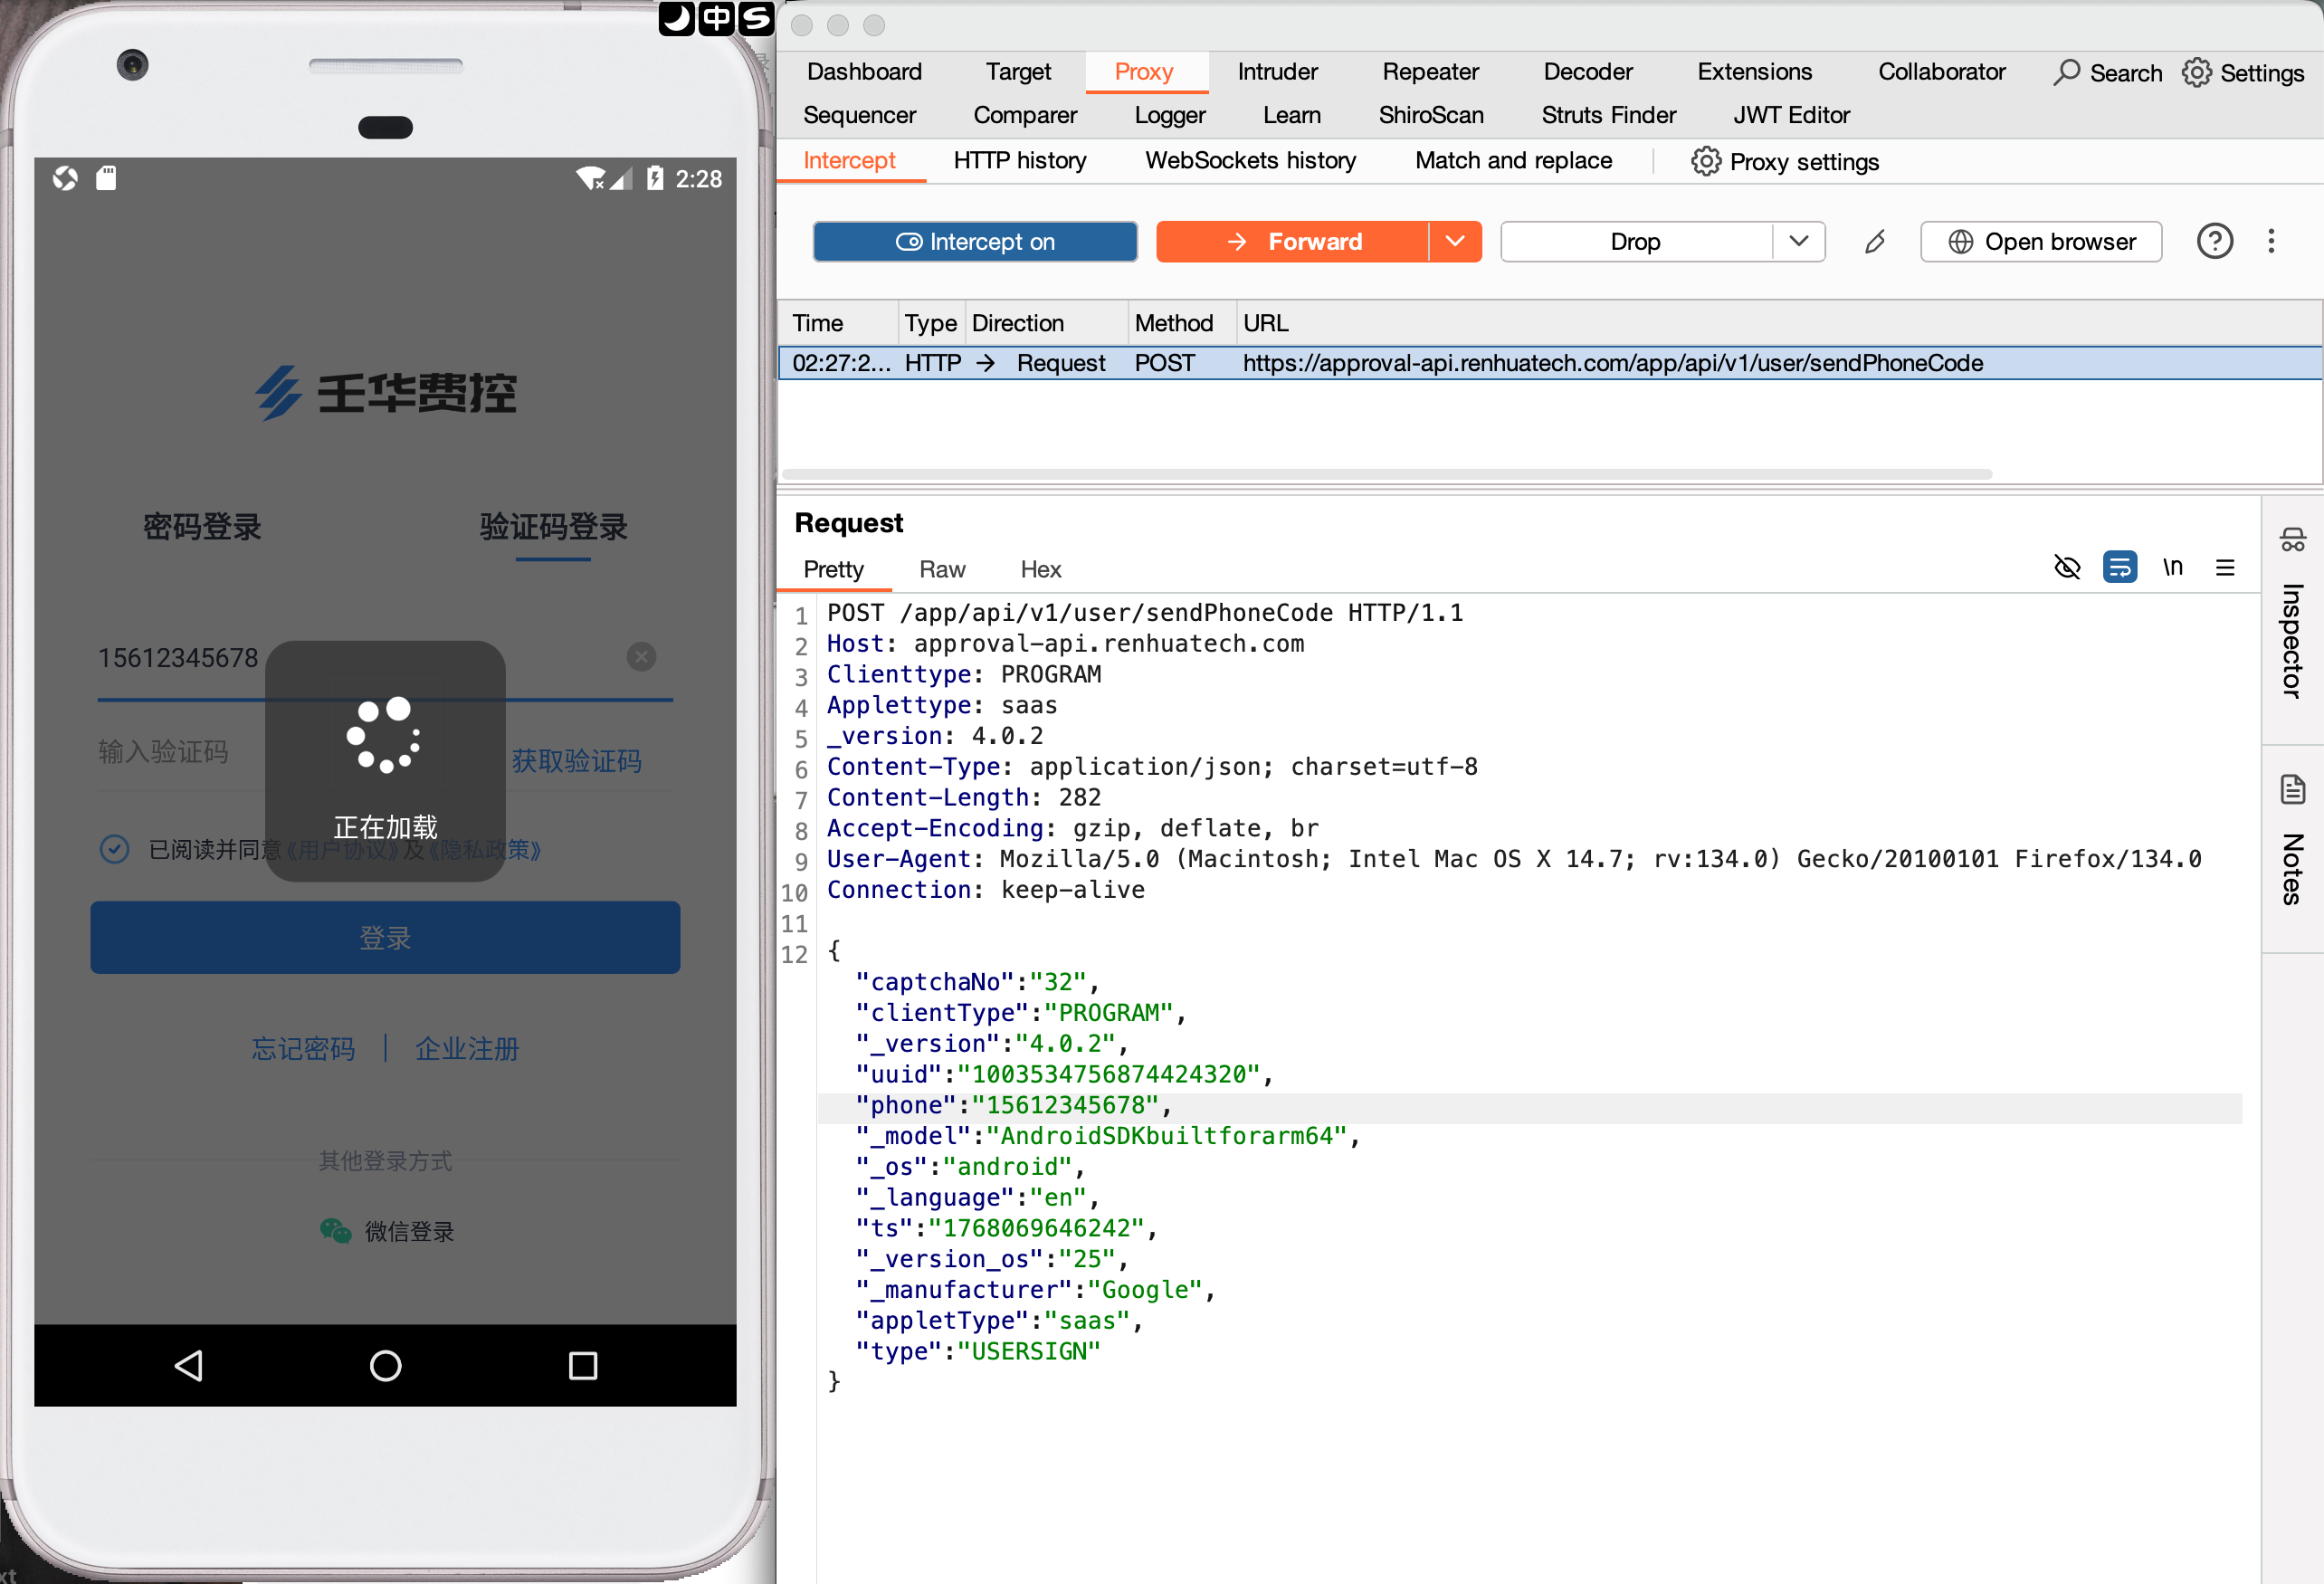
Task: Tap 企业注册 enterprise register link
Action: coord(467,1049)
